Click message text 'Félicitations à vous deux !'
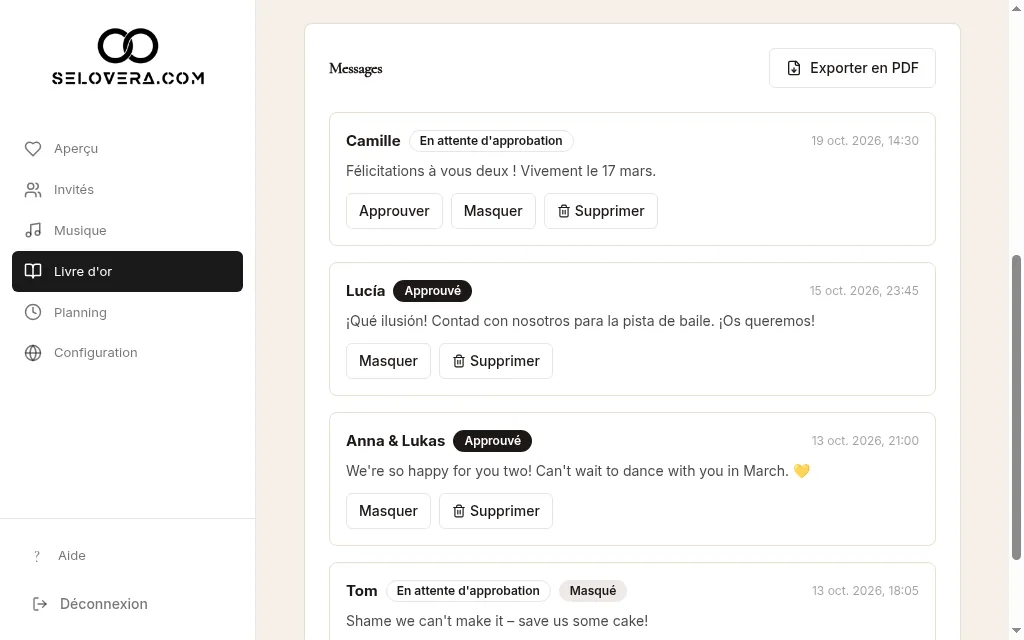The height and width of the screenshot is (640, 1024). point(432,171)
